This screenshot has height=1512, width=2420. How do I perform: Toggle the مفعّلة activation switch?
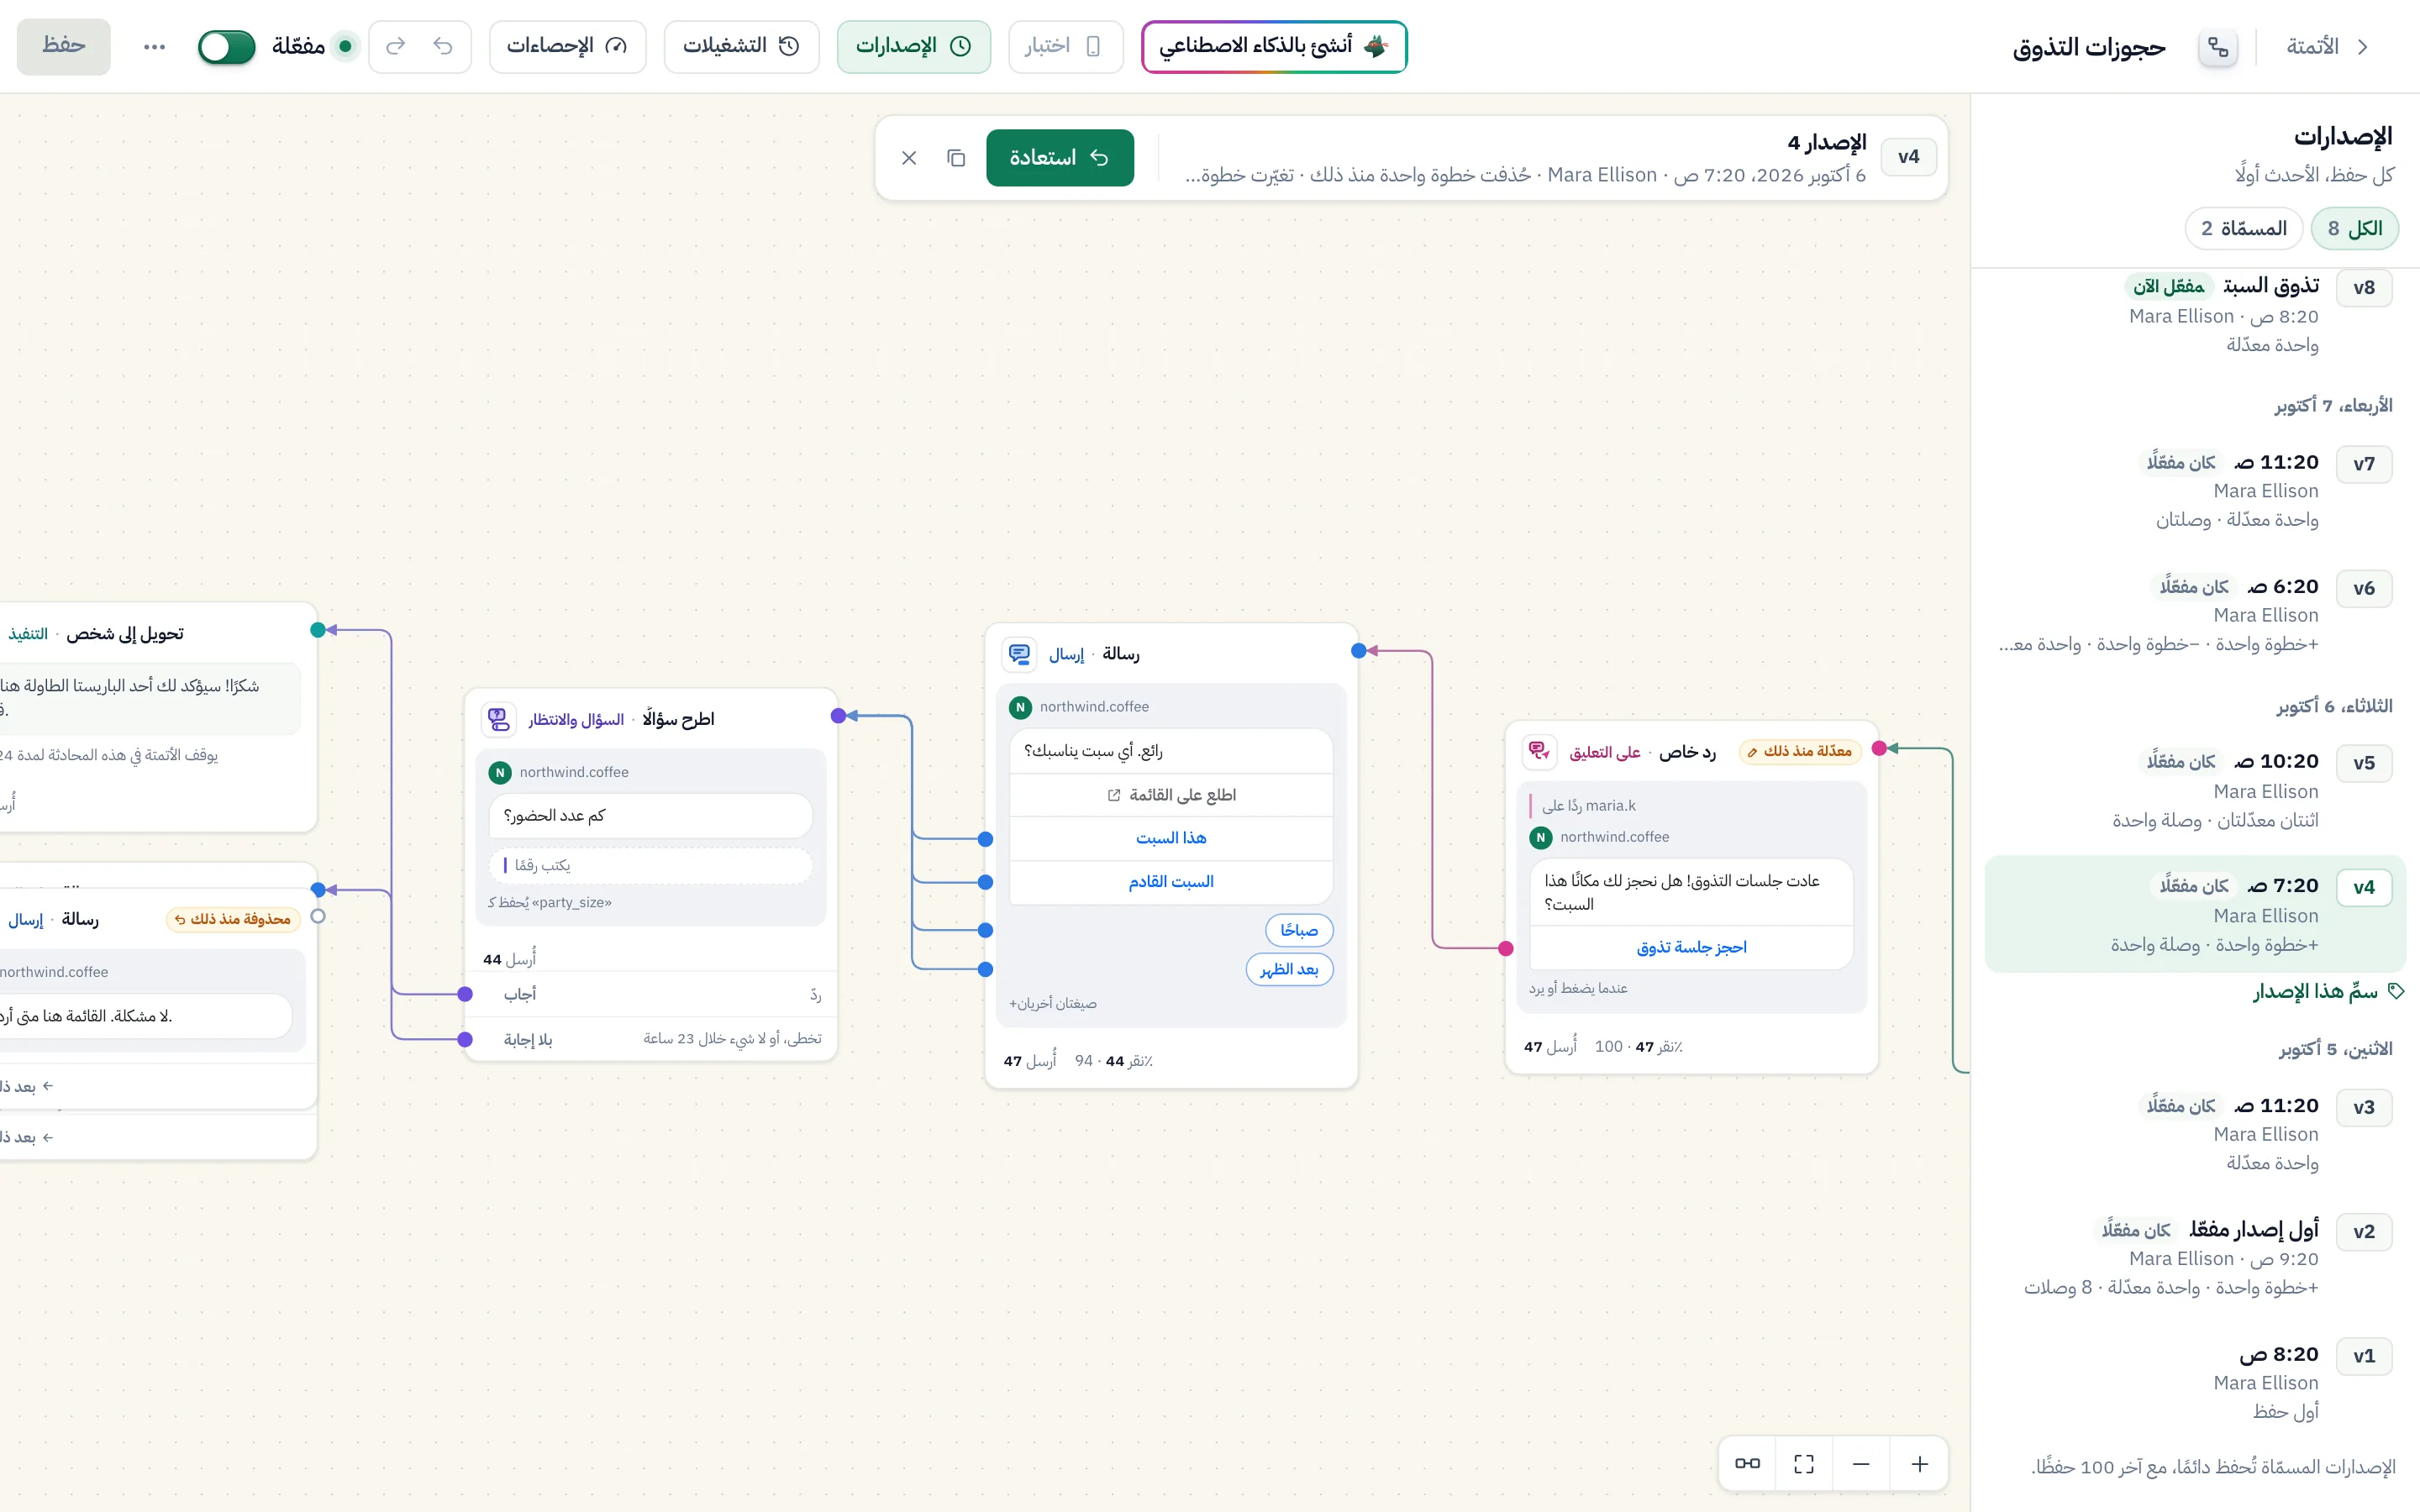[x=227, y=46]
